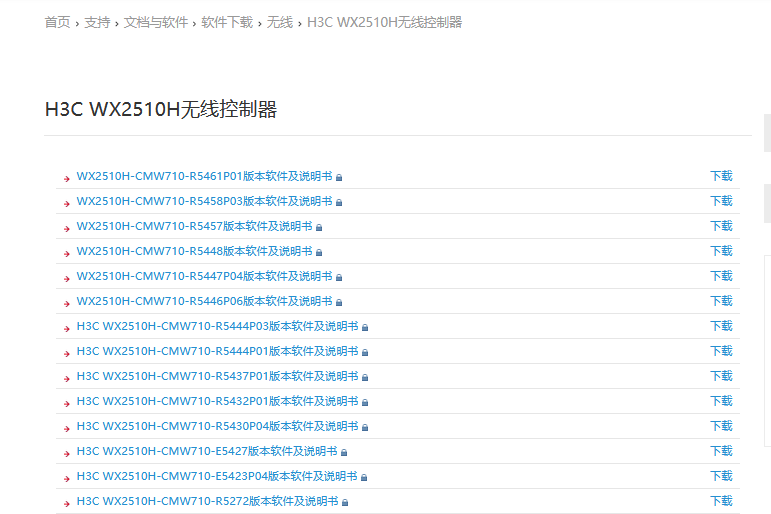Viewport: 771px width, 514px height.
Task: Click 下载 for R5461P01 version
Action: tap(721, 176)
